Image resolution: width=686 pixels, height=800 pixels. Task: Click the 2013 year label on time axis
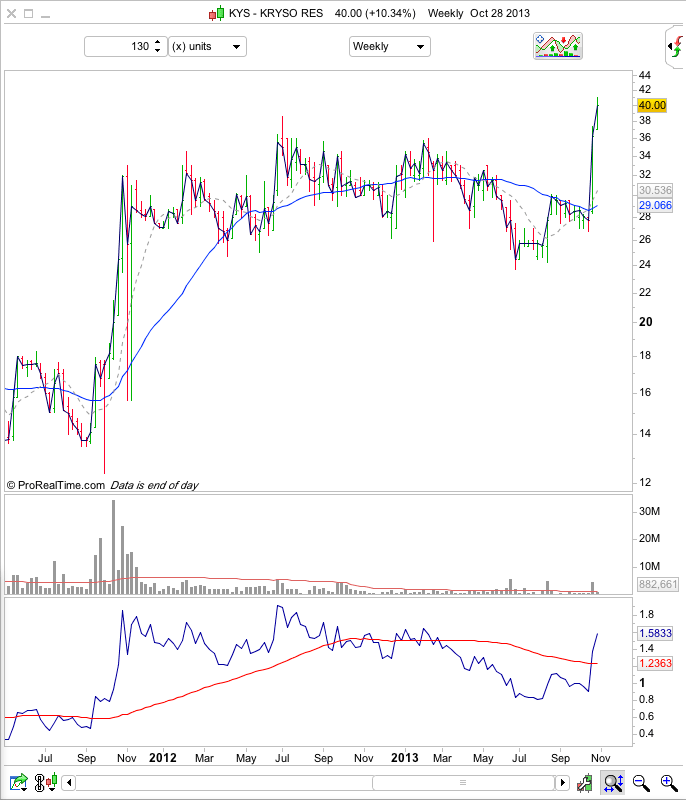(x=404, y=758)
